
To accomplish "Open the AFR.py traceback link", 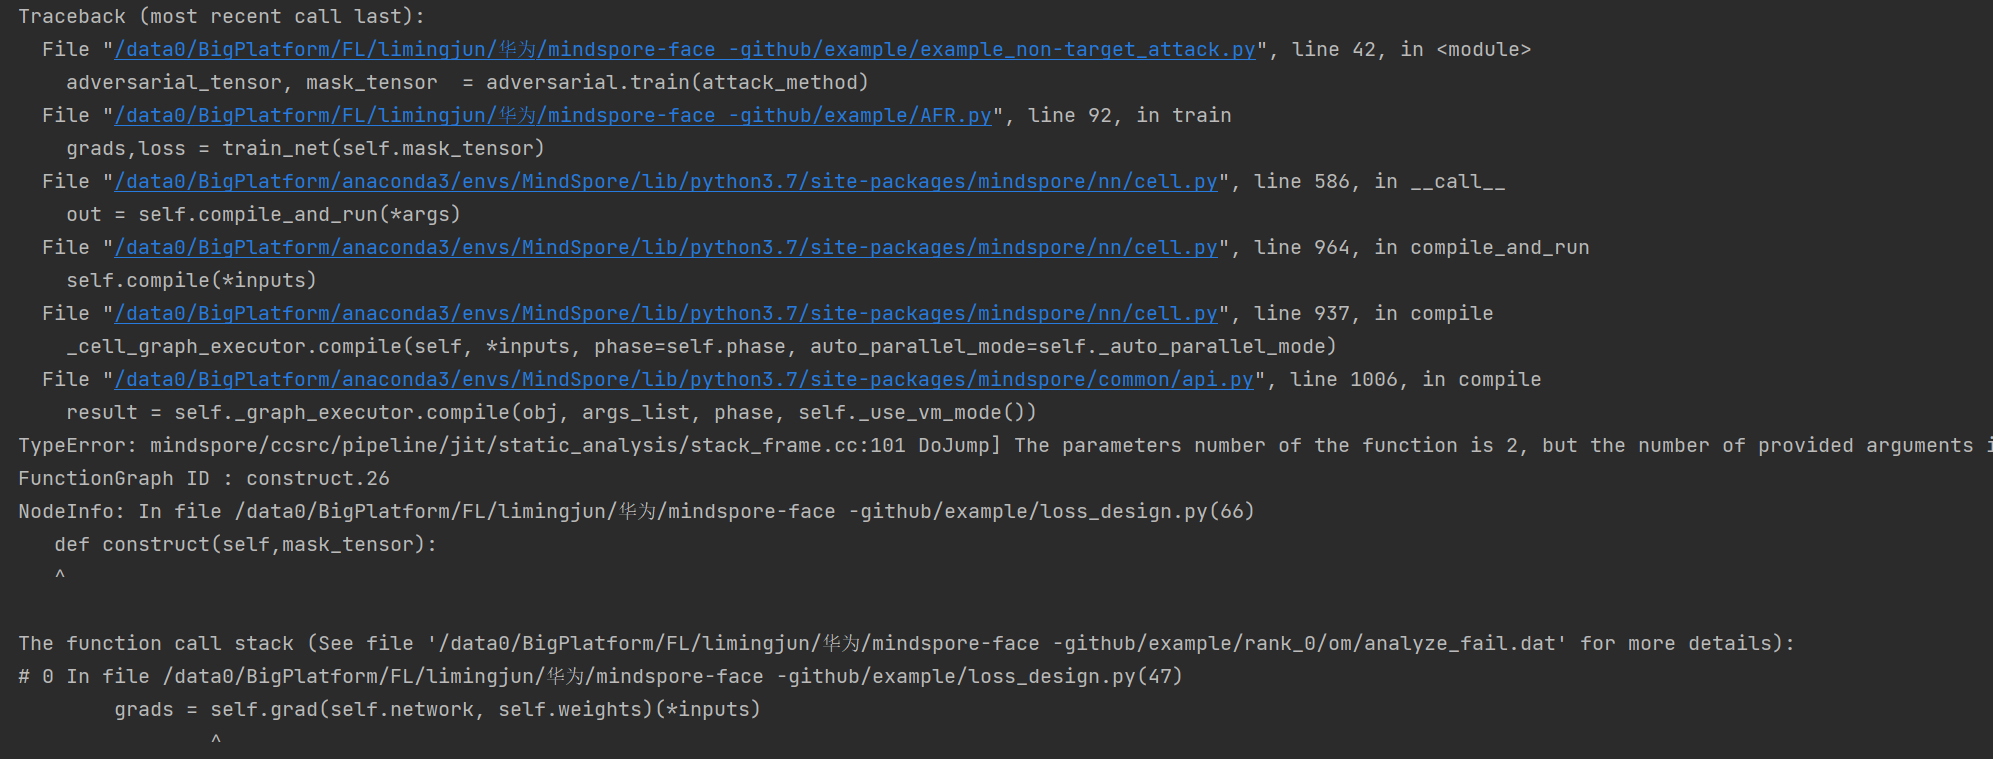I will (x=553, y=116).
